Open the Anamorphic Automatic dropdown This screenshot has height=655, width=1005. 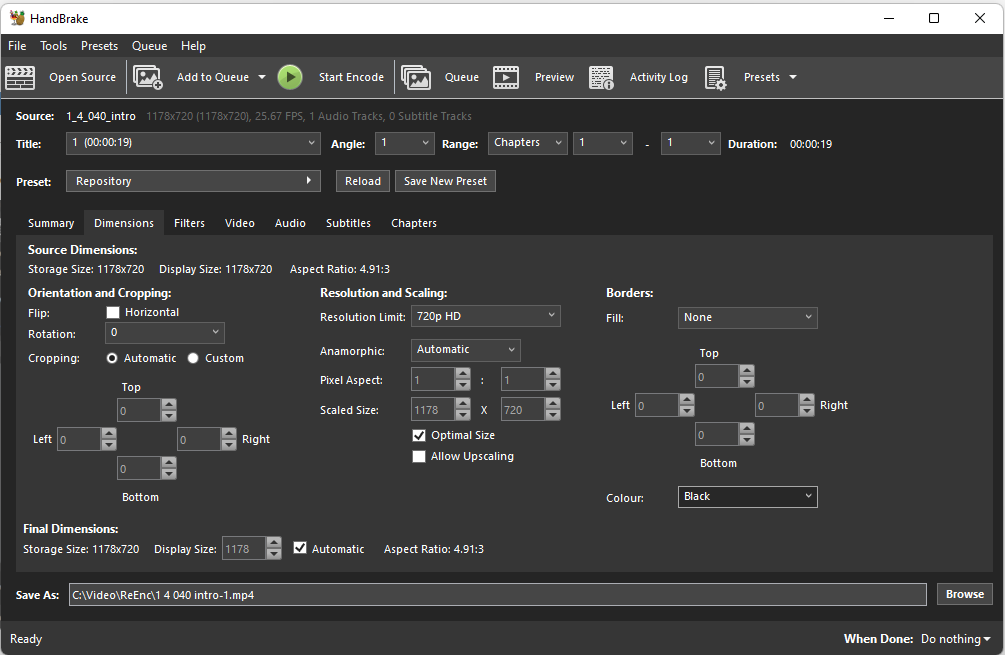tap(465, 350)
